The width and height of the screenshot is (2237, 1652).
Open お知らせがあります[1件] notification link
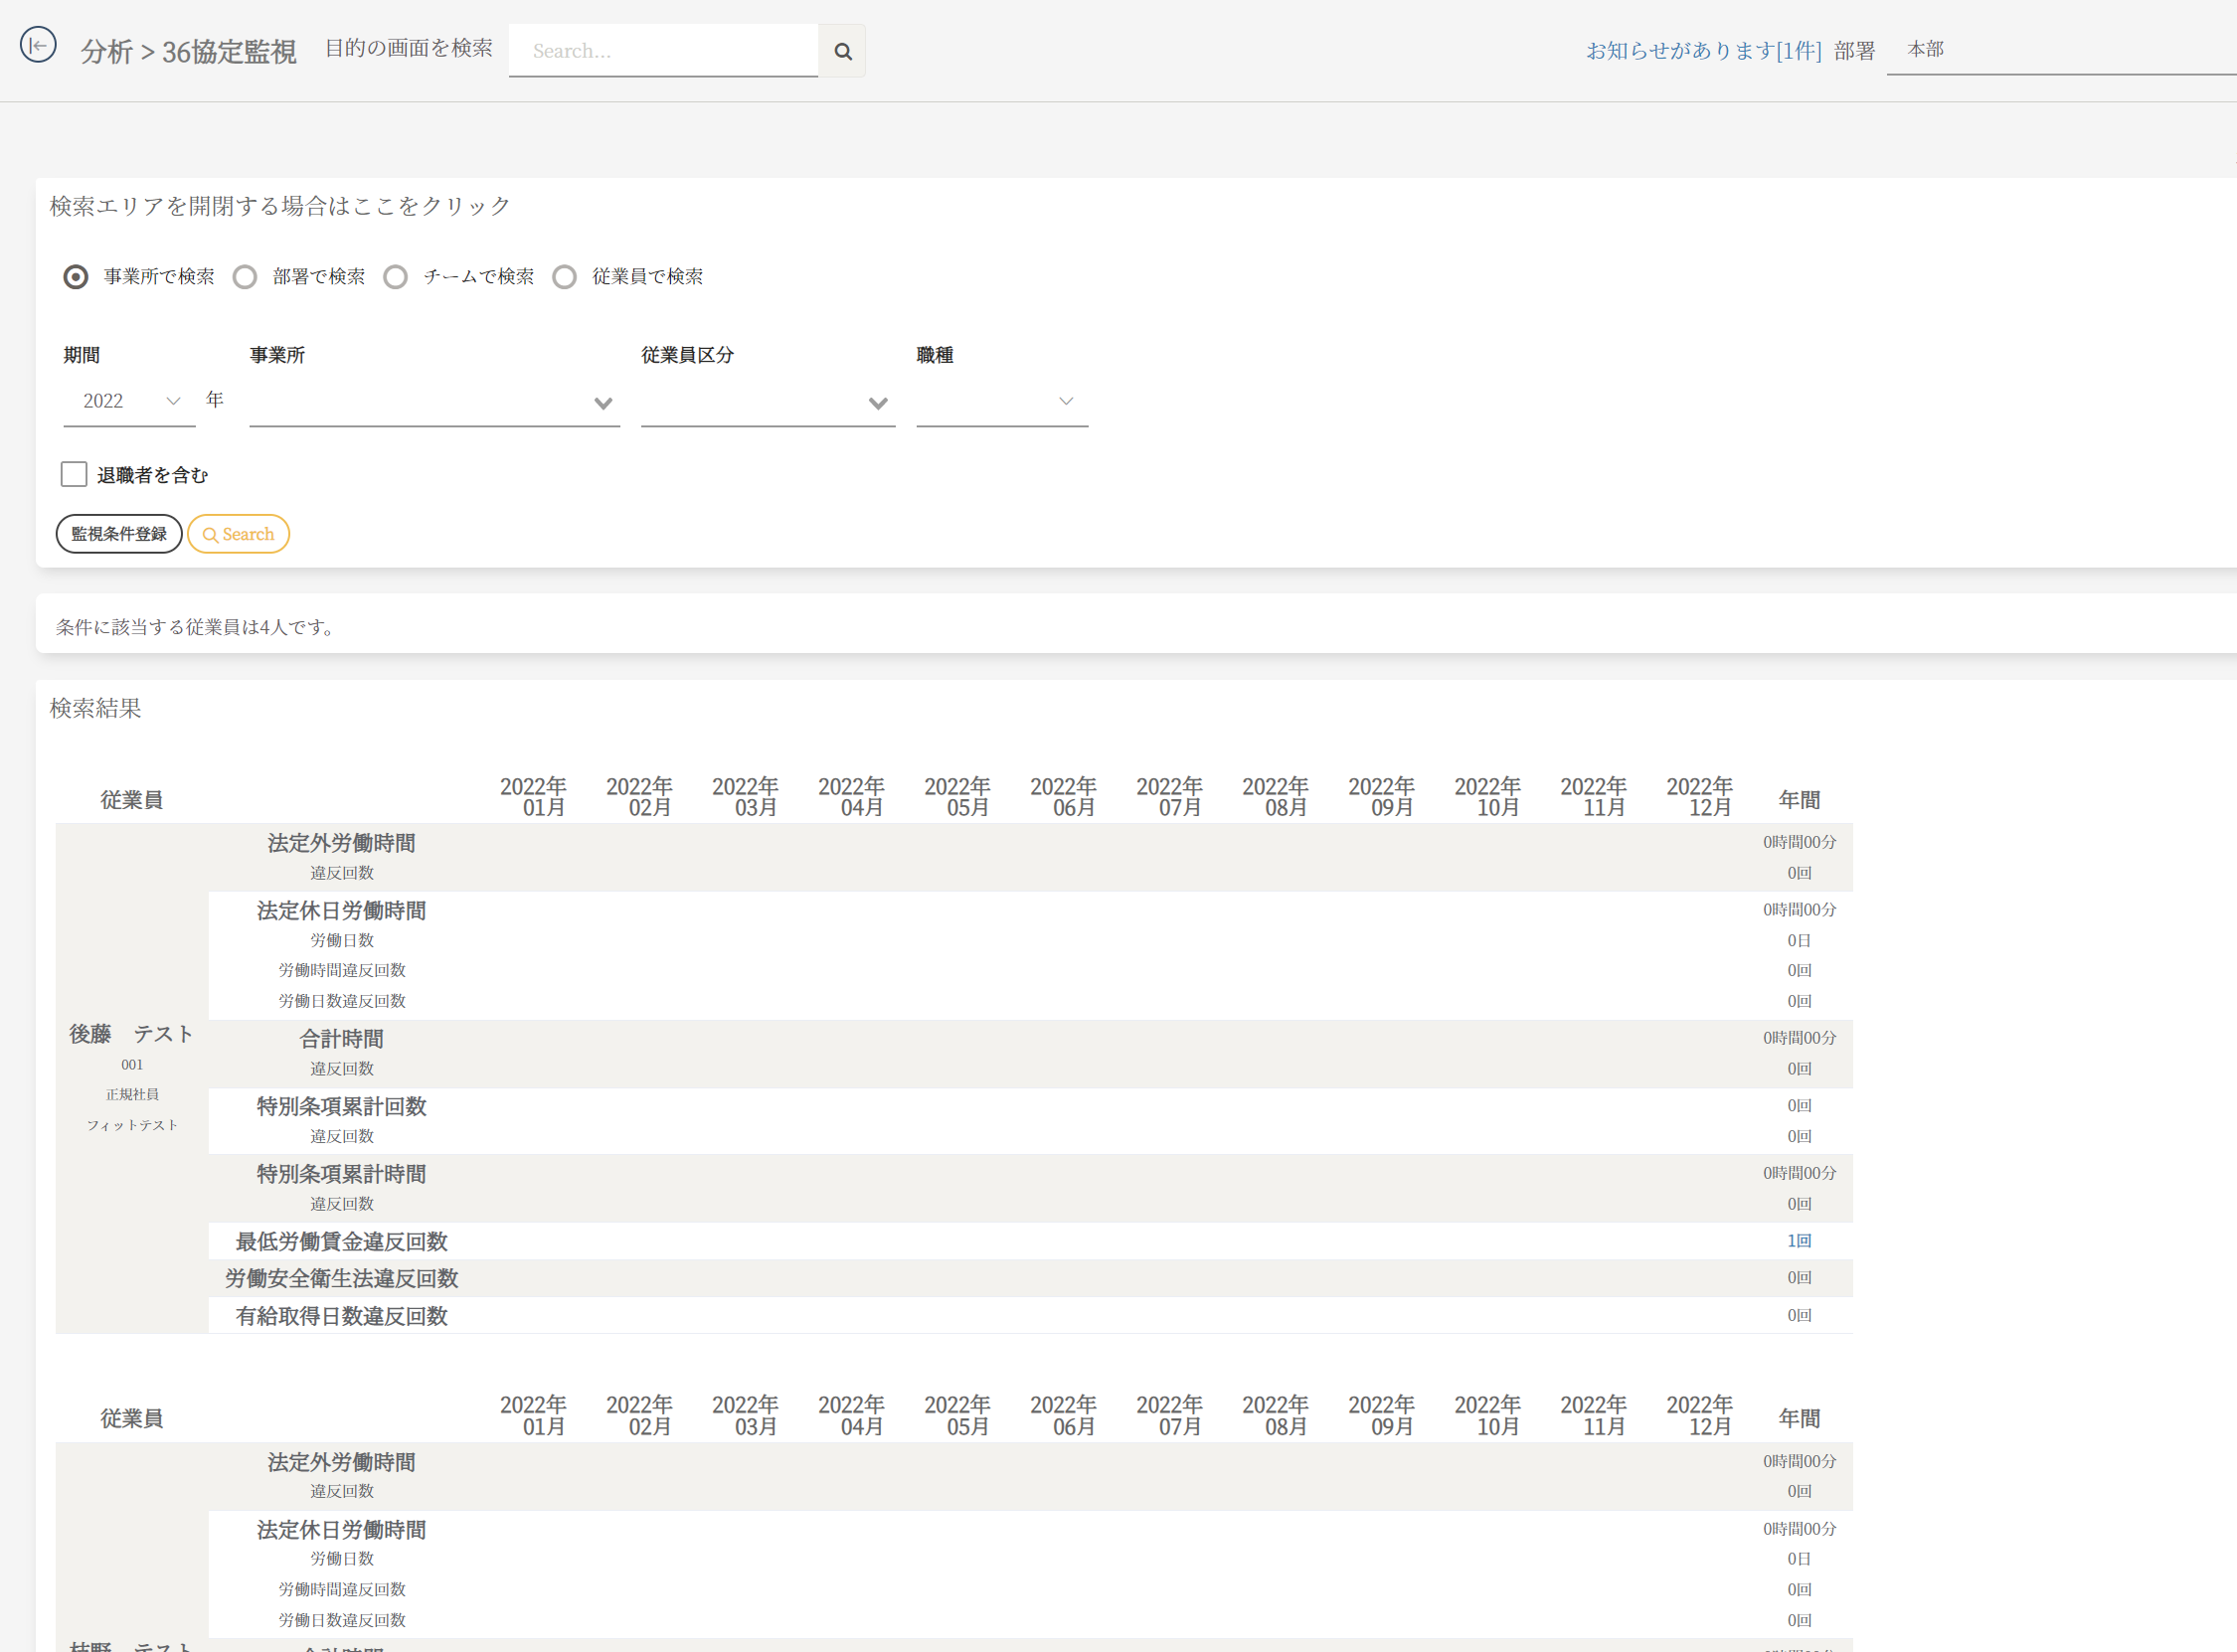click(1703, 50)
